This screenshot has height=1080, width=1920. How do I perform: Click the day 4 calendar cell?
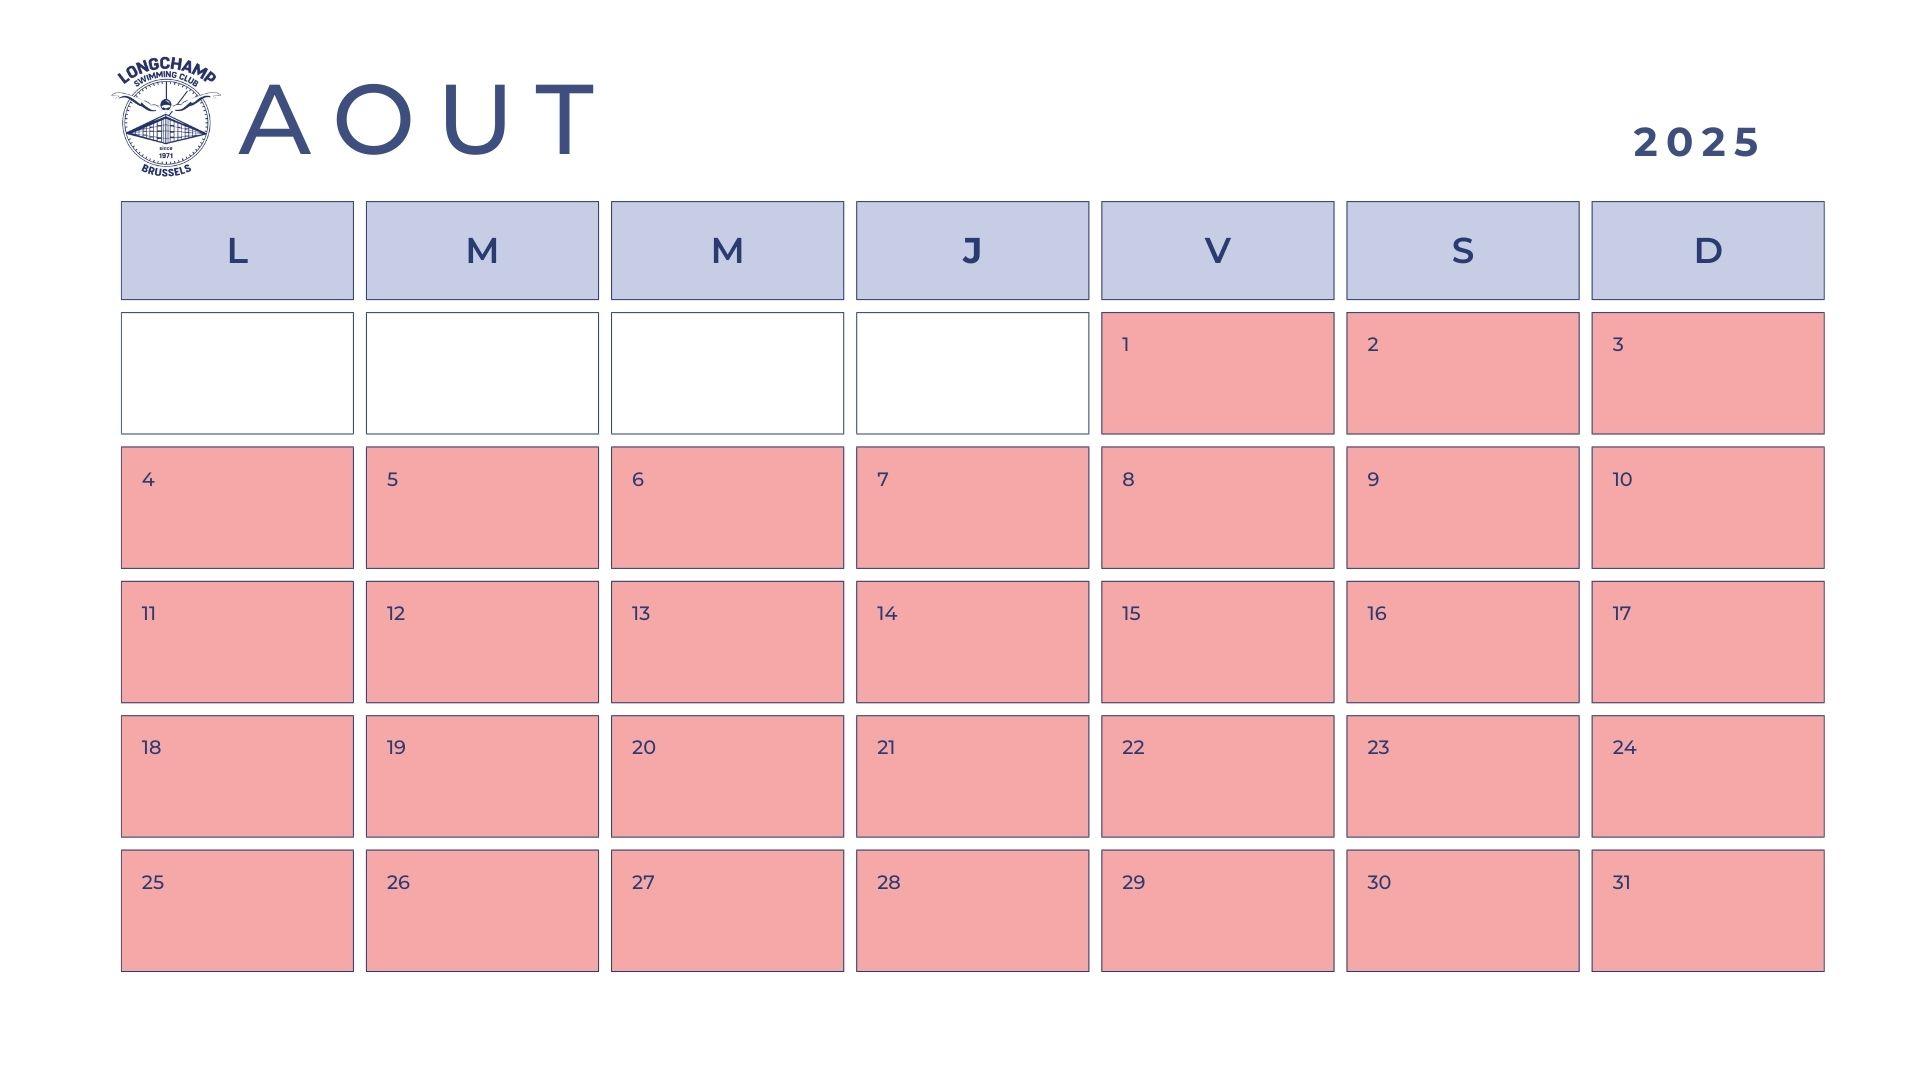click(x=237, y=507)
